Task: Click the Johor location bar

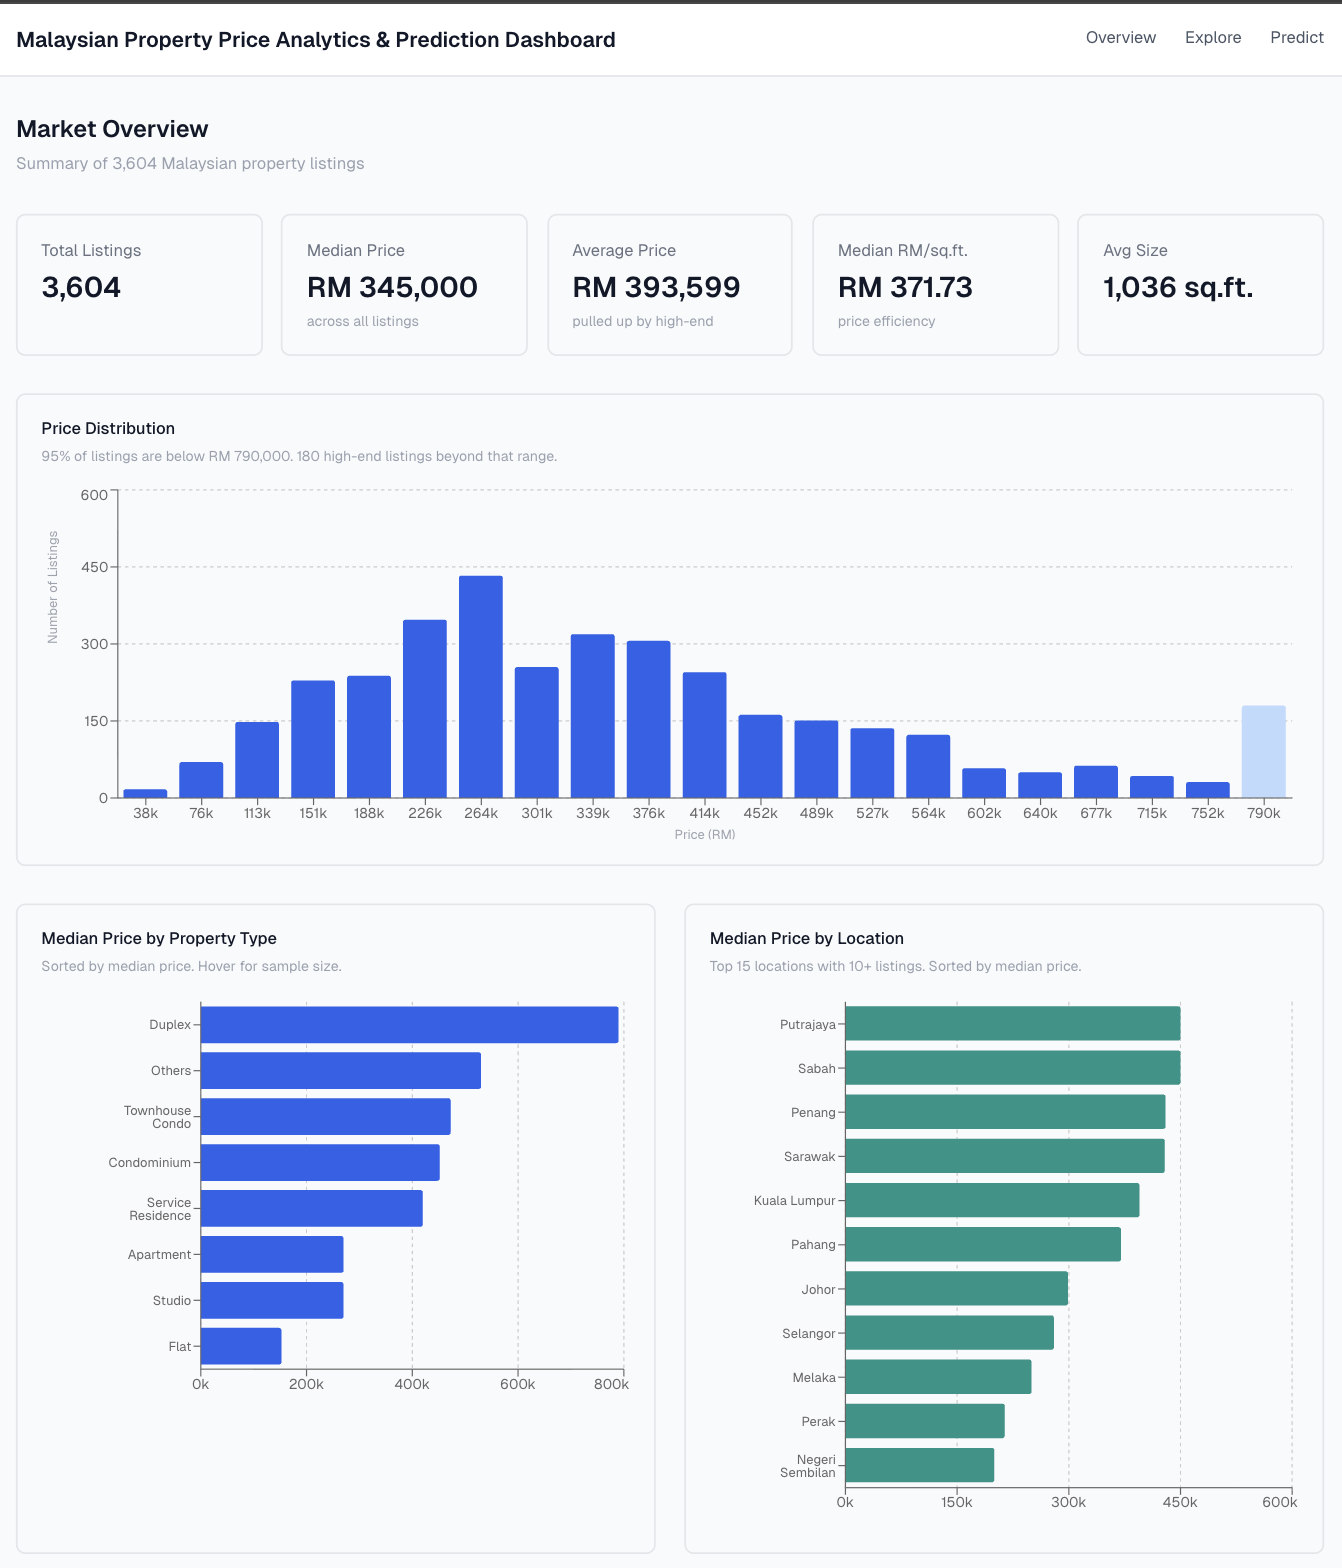Action: (x=957, y=1289)
